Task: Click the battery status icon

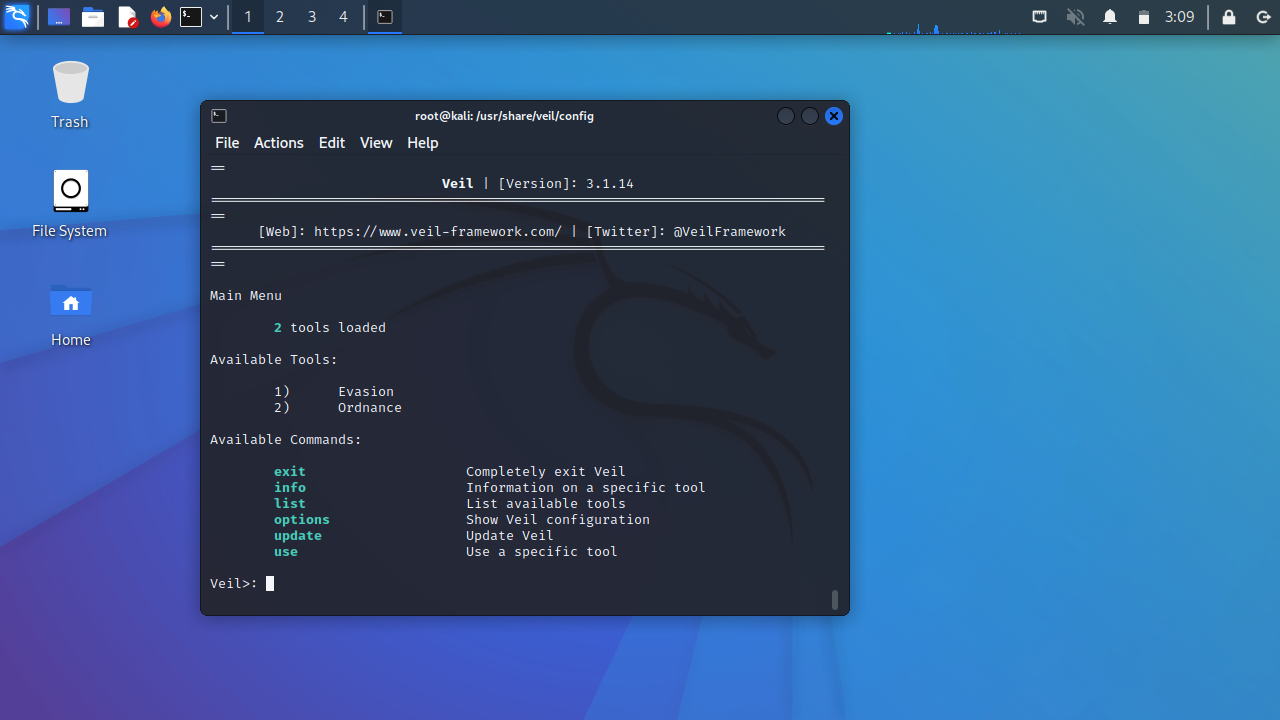Action: [1144, 17]
